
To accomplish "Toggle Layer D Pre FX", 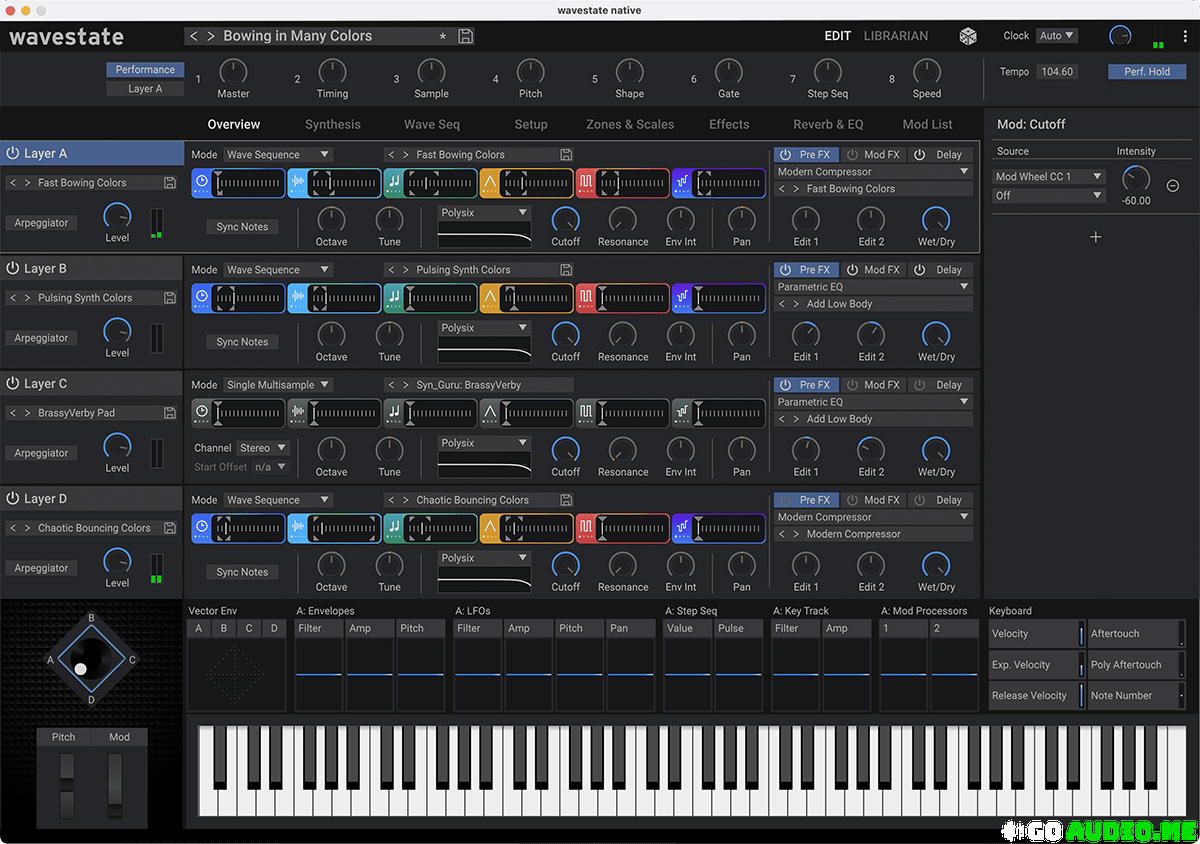I will point(805,500).
